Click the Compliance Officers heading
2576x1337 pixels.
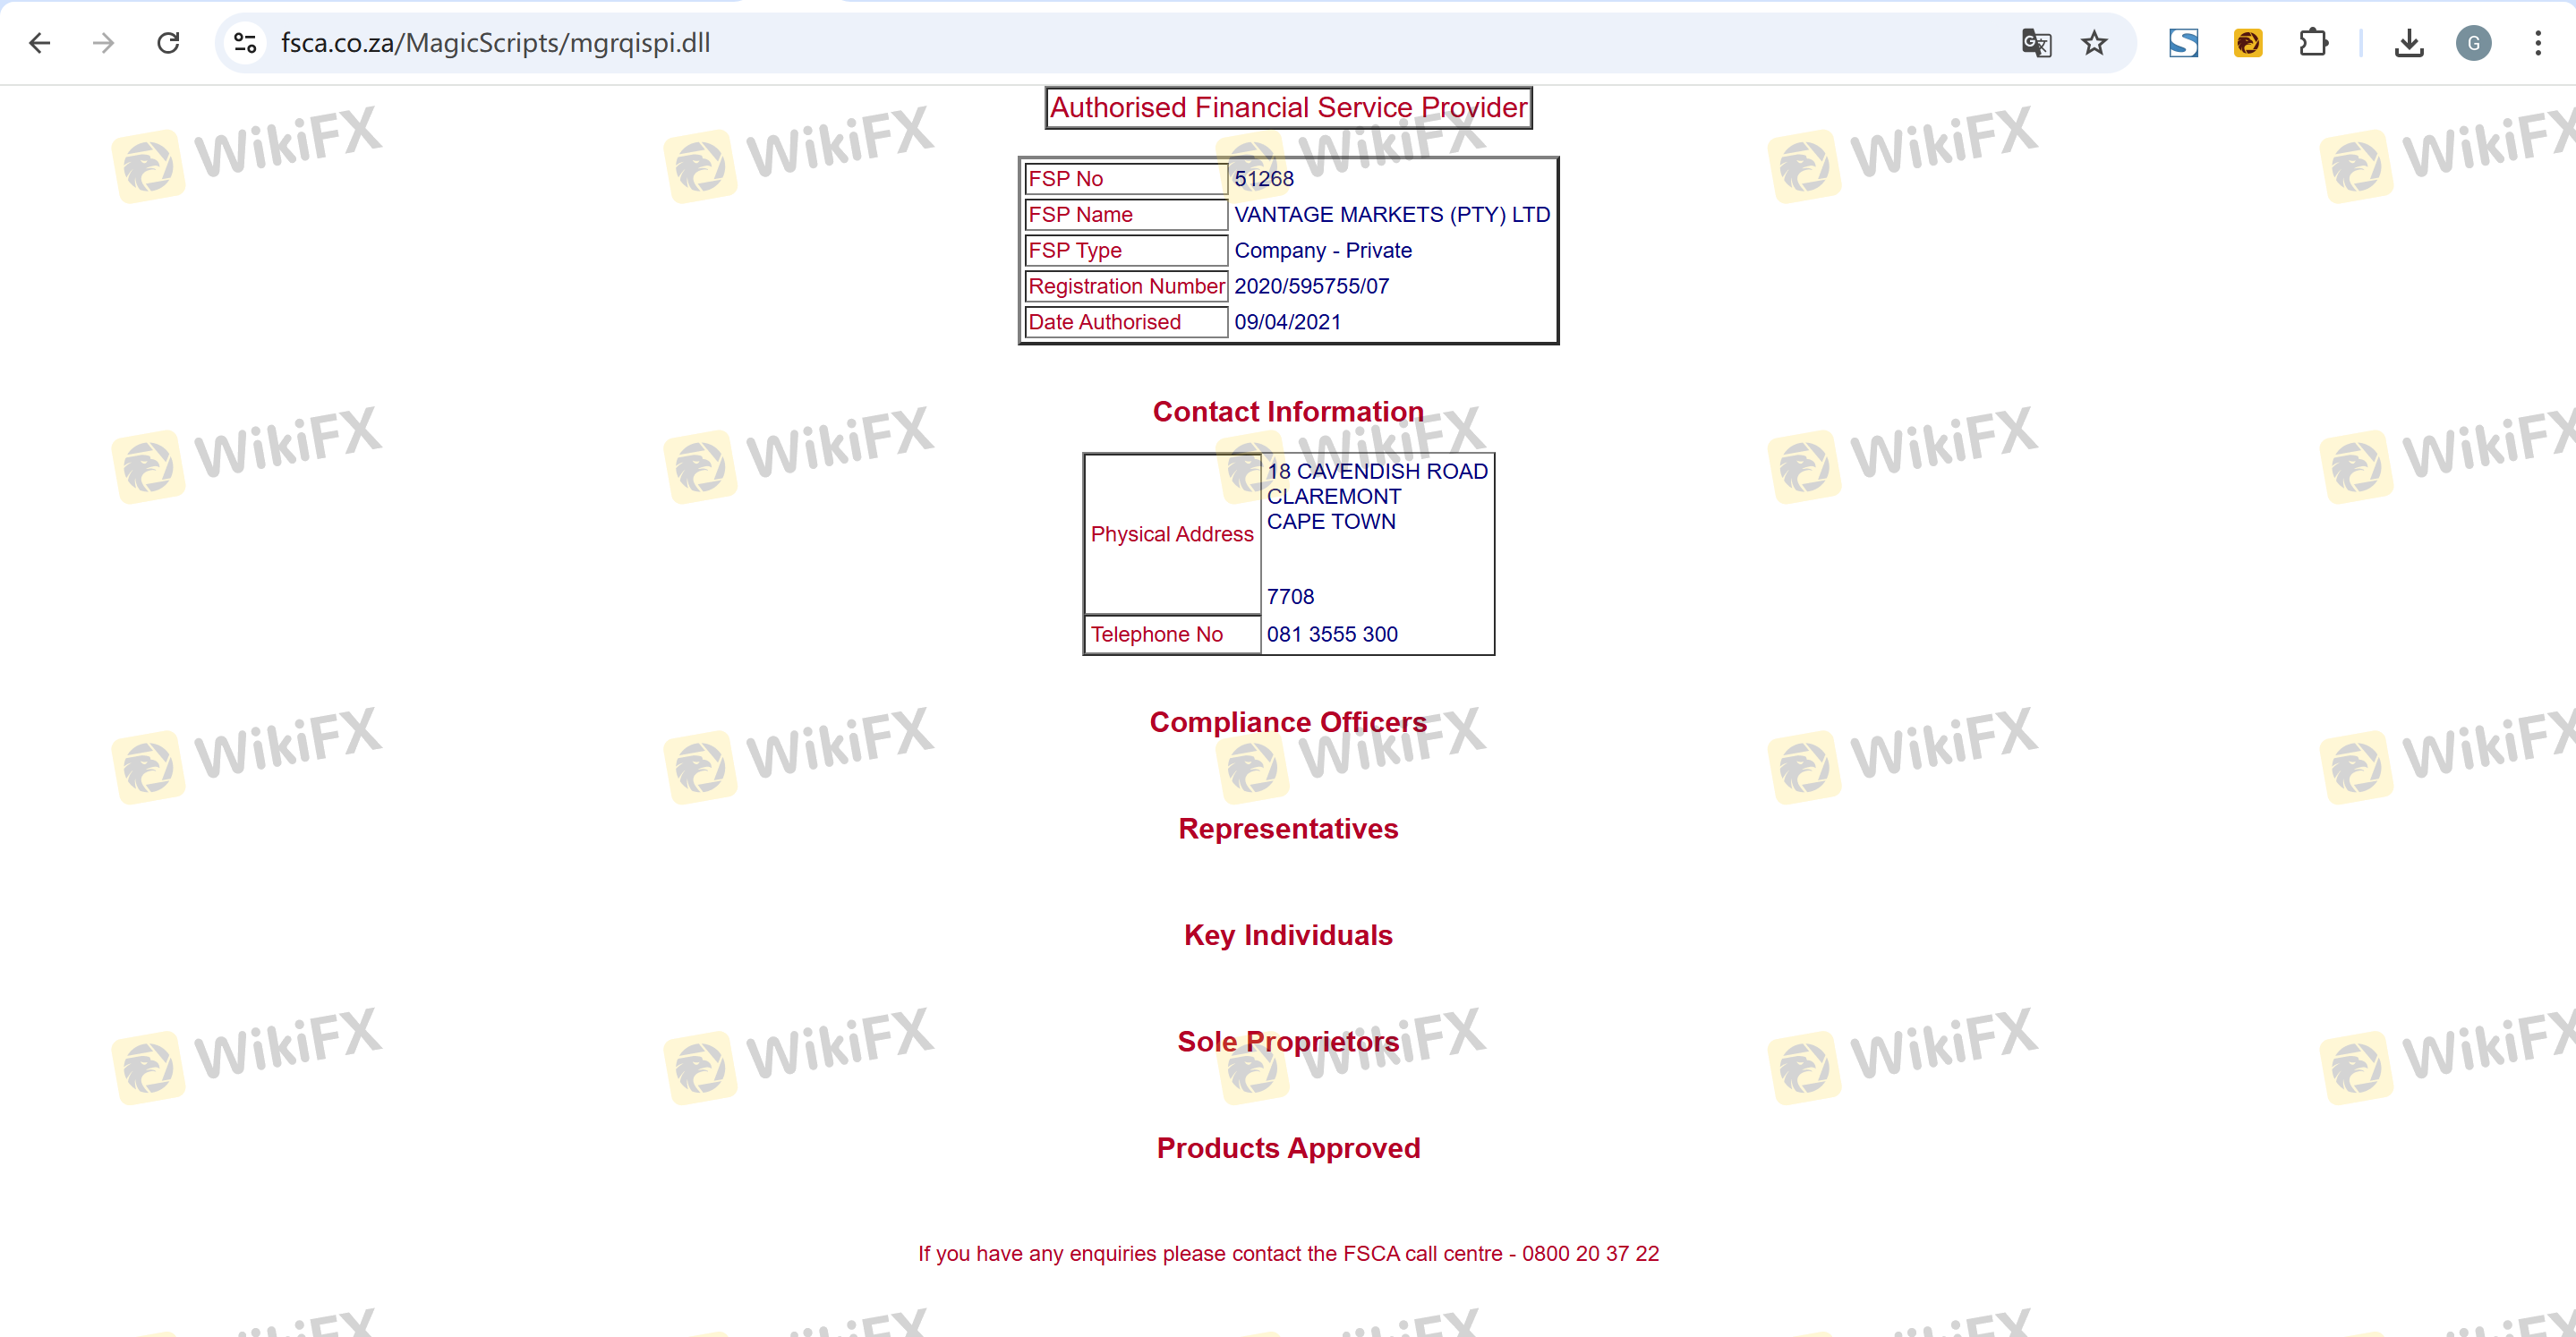(x=1287, y=722)
